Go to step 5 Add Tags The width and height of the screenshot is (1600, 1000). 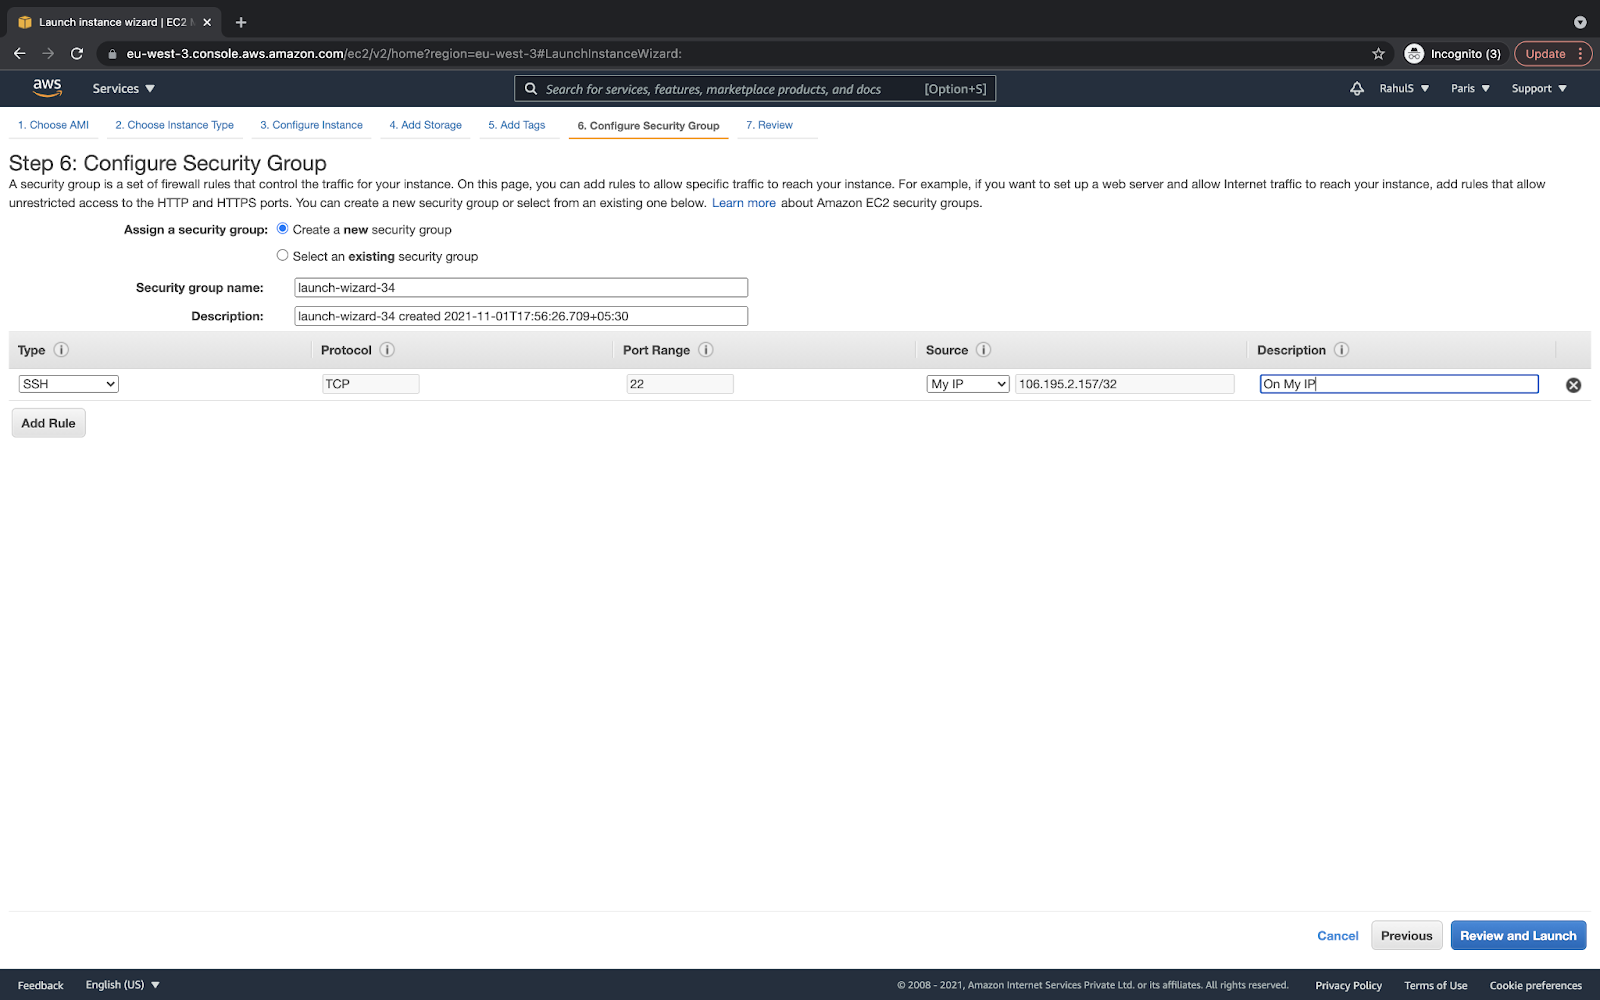pos(517,125)
